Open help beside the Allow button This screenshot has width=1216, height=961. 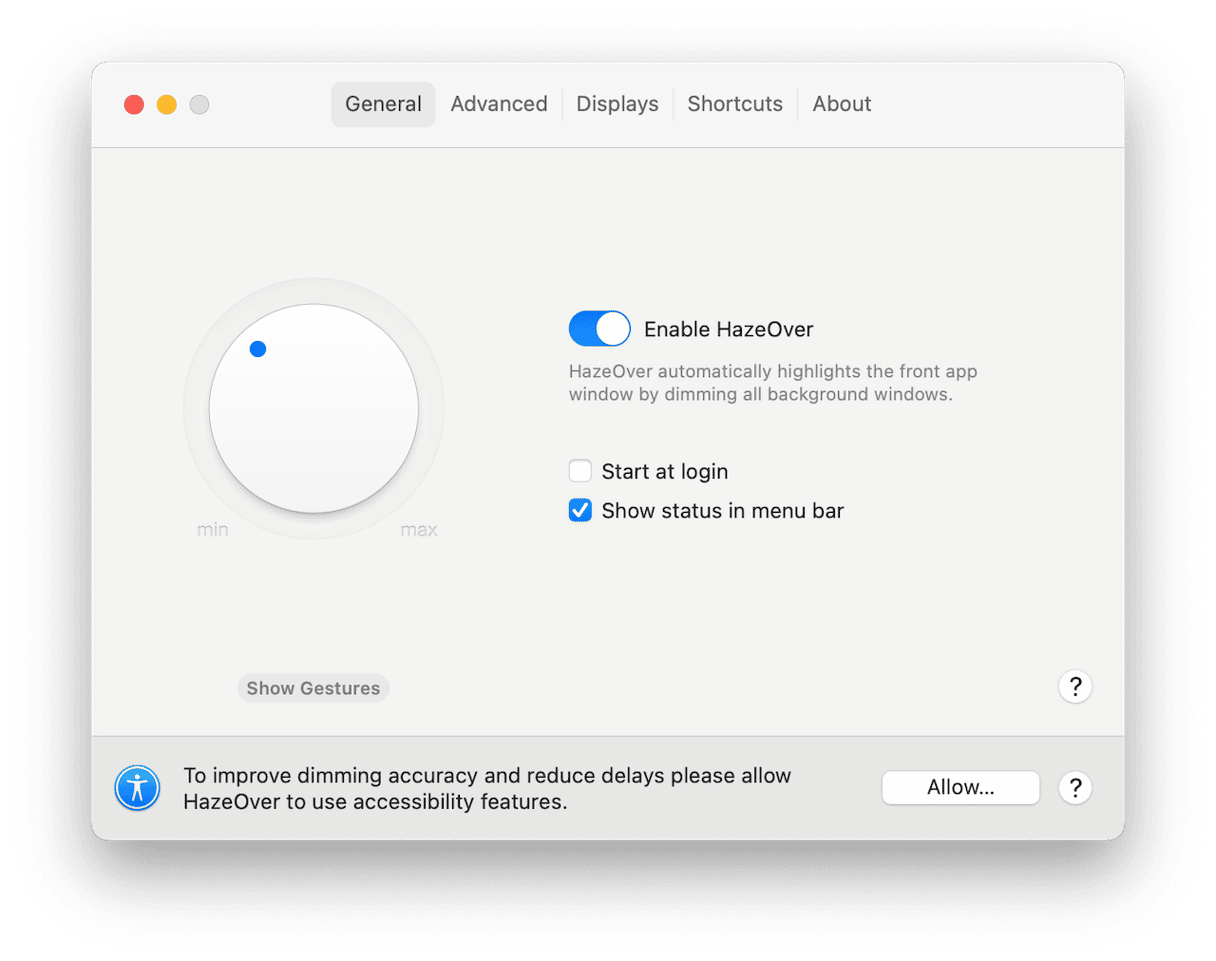tap(1075, 788)
